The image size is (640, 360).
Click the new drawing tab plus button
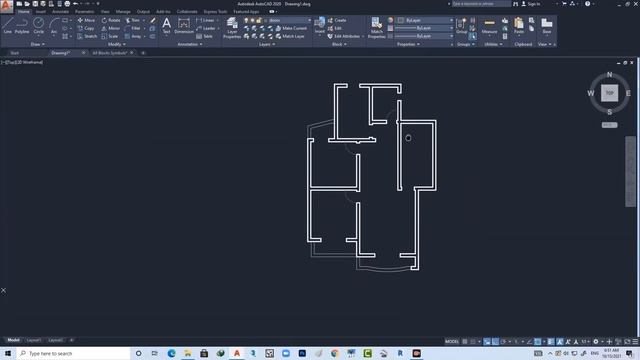point(143,53)
